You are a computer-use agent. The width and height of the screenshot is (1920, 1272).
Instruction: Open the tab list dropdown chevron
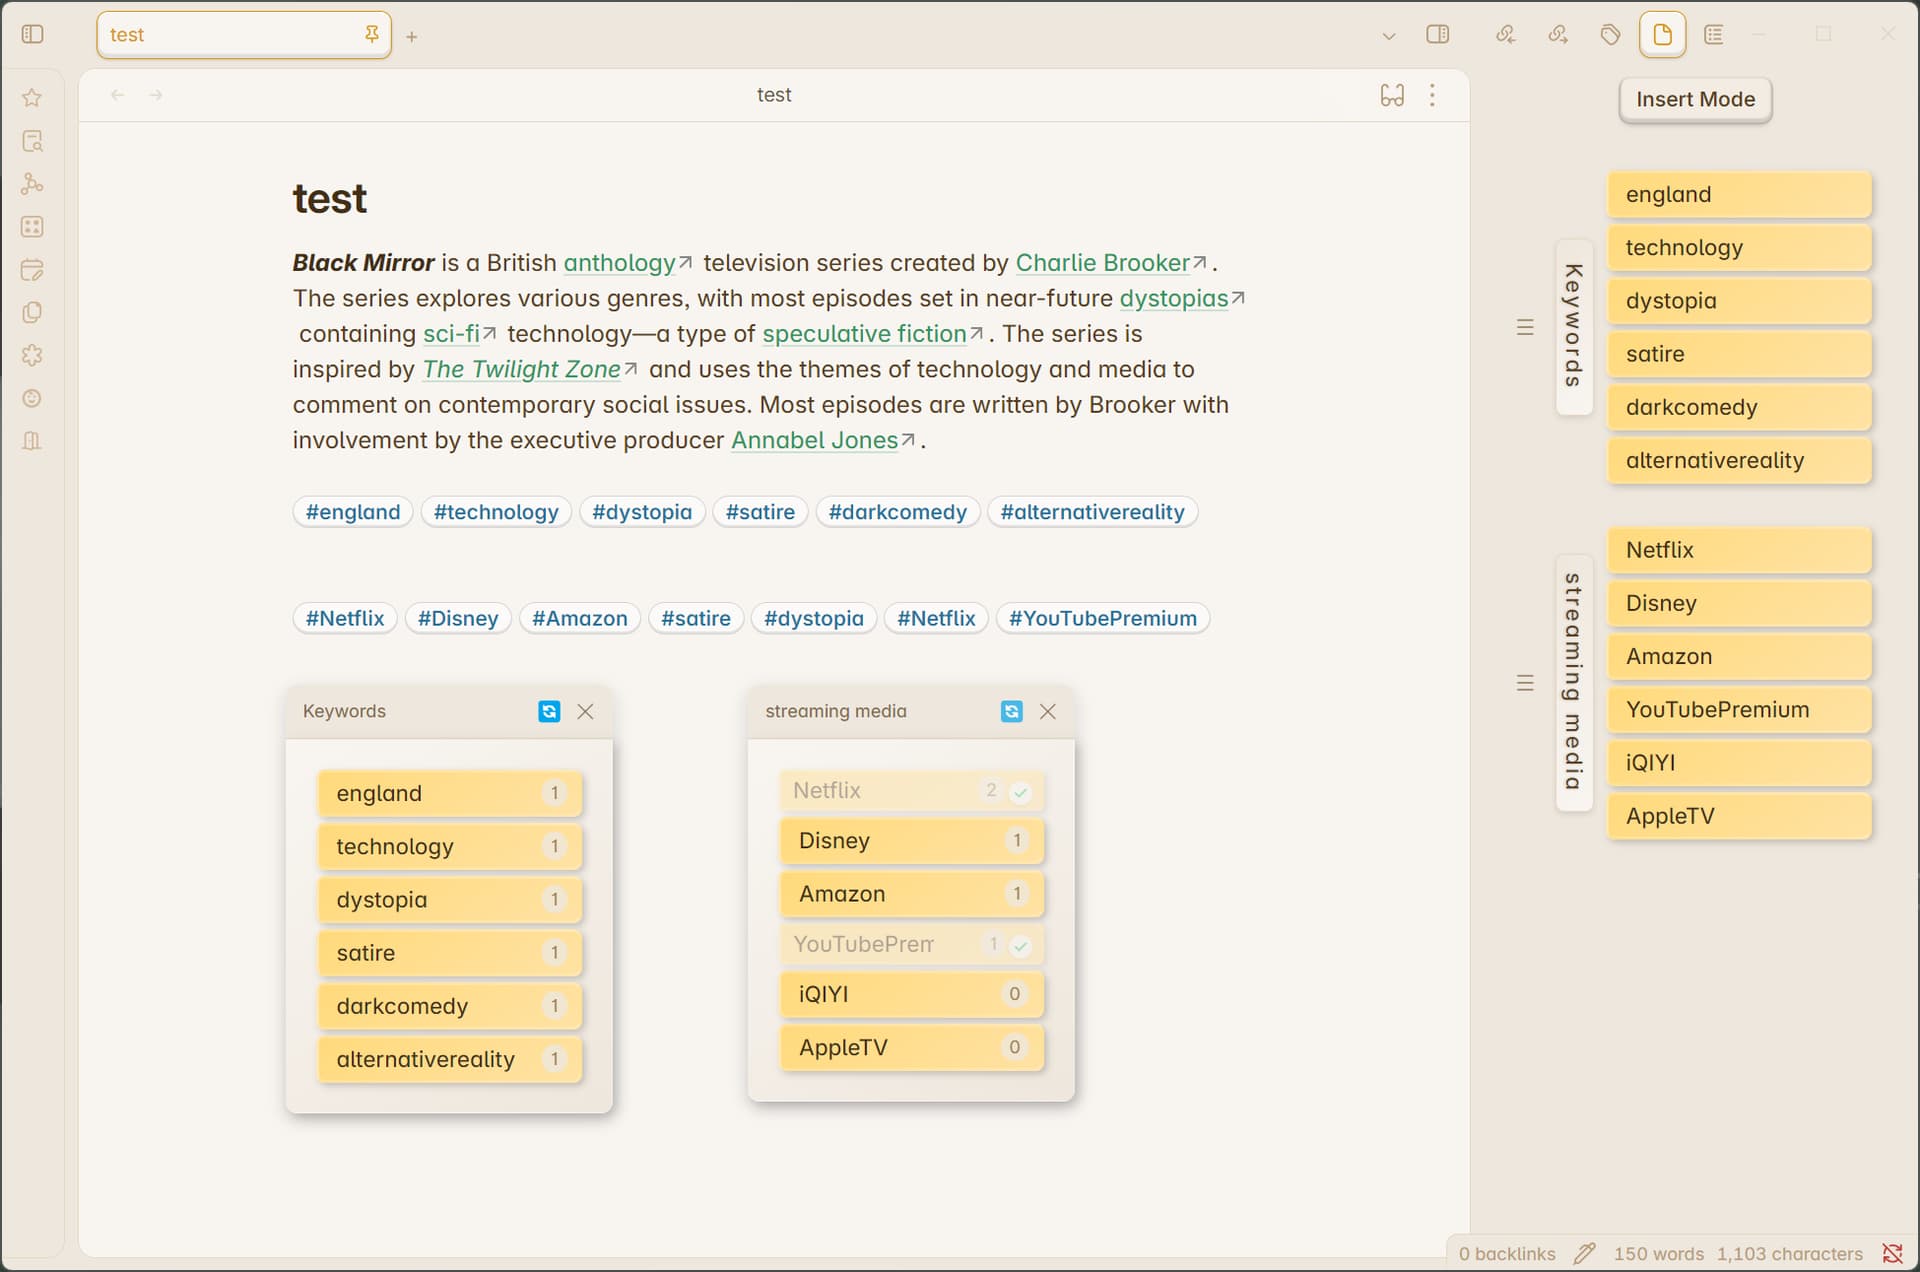[x=1388, y=36]
